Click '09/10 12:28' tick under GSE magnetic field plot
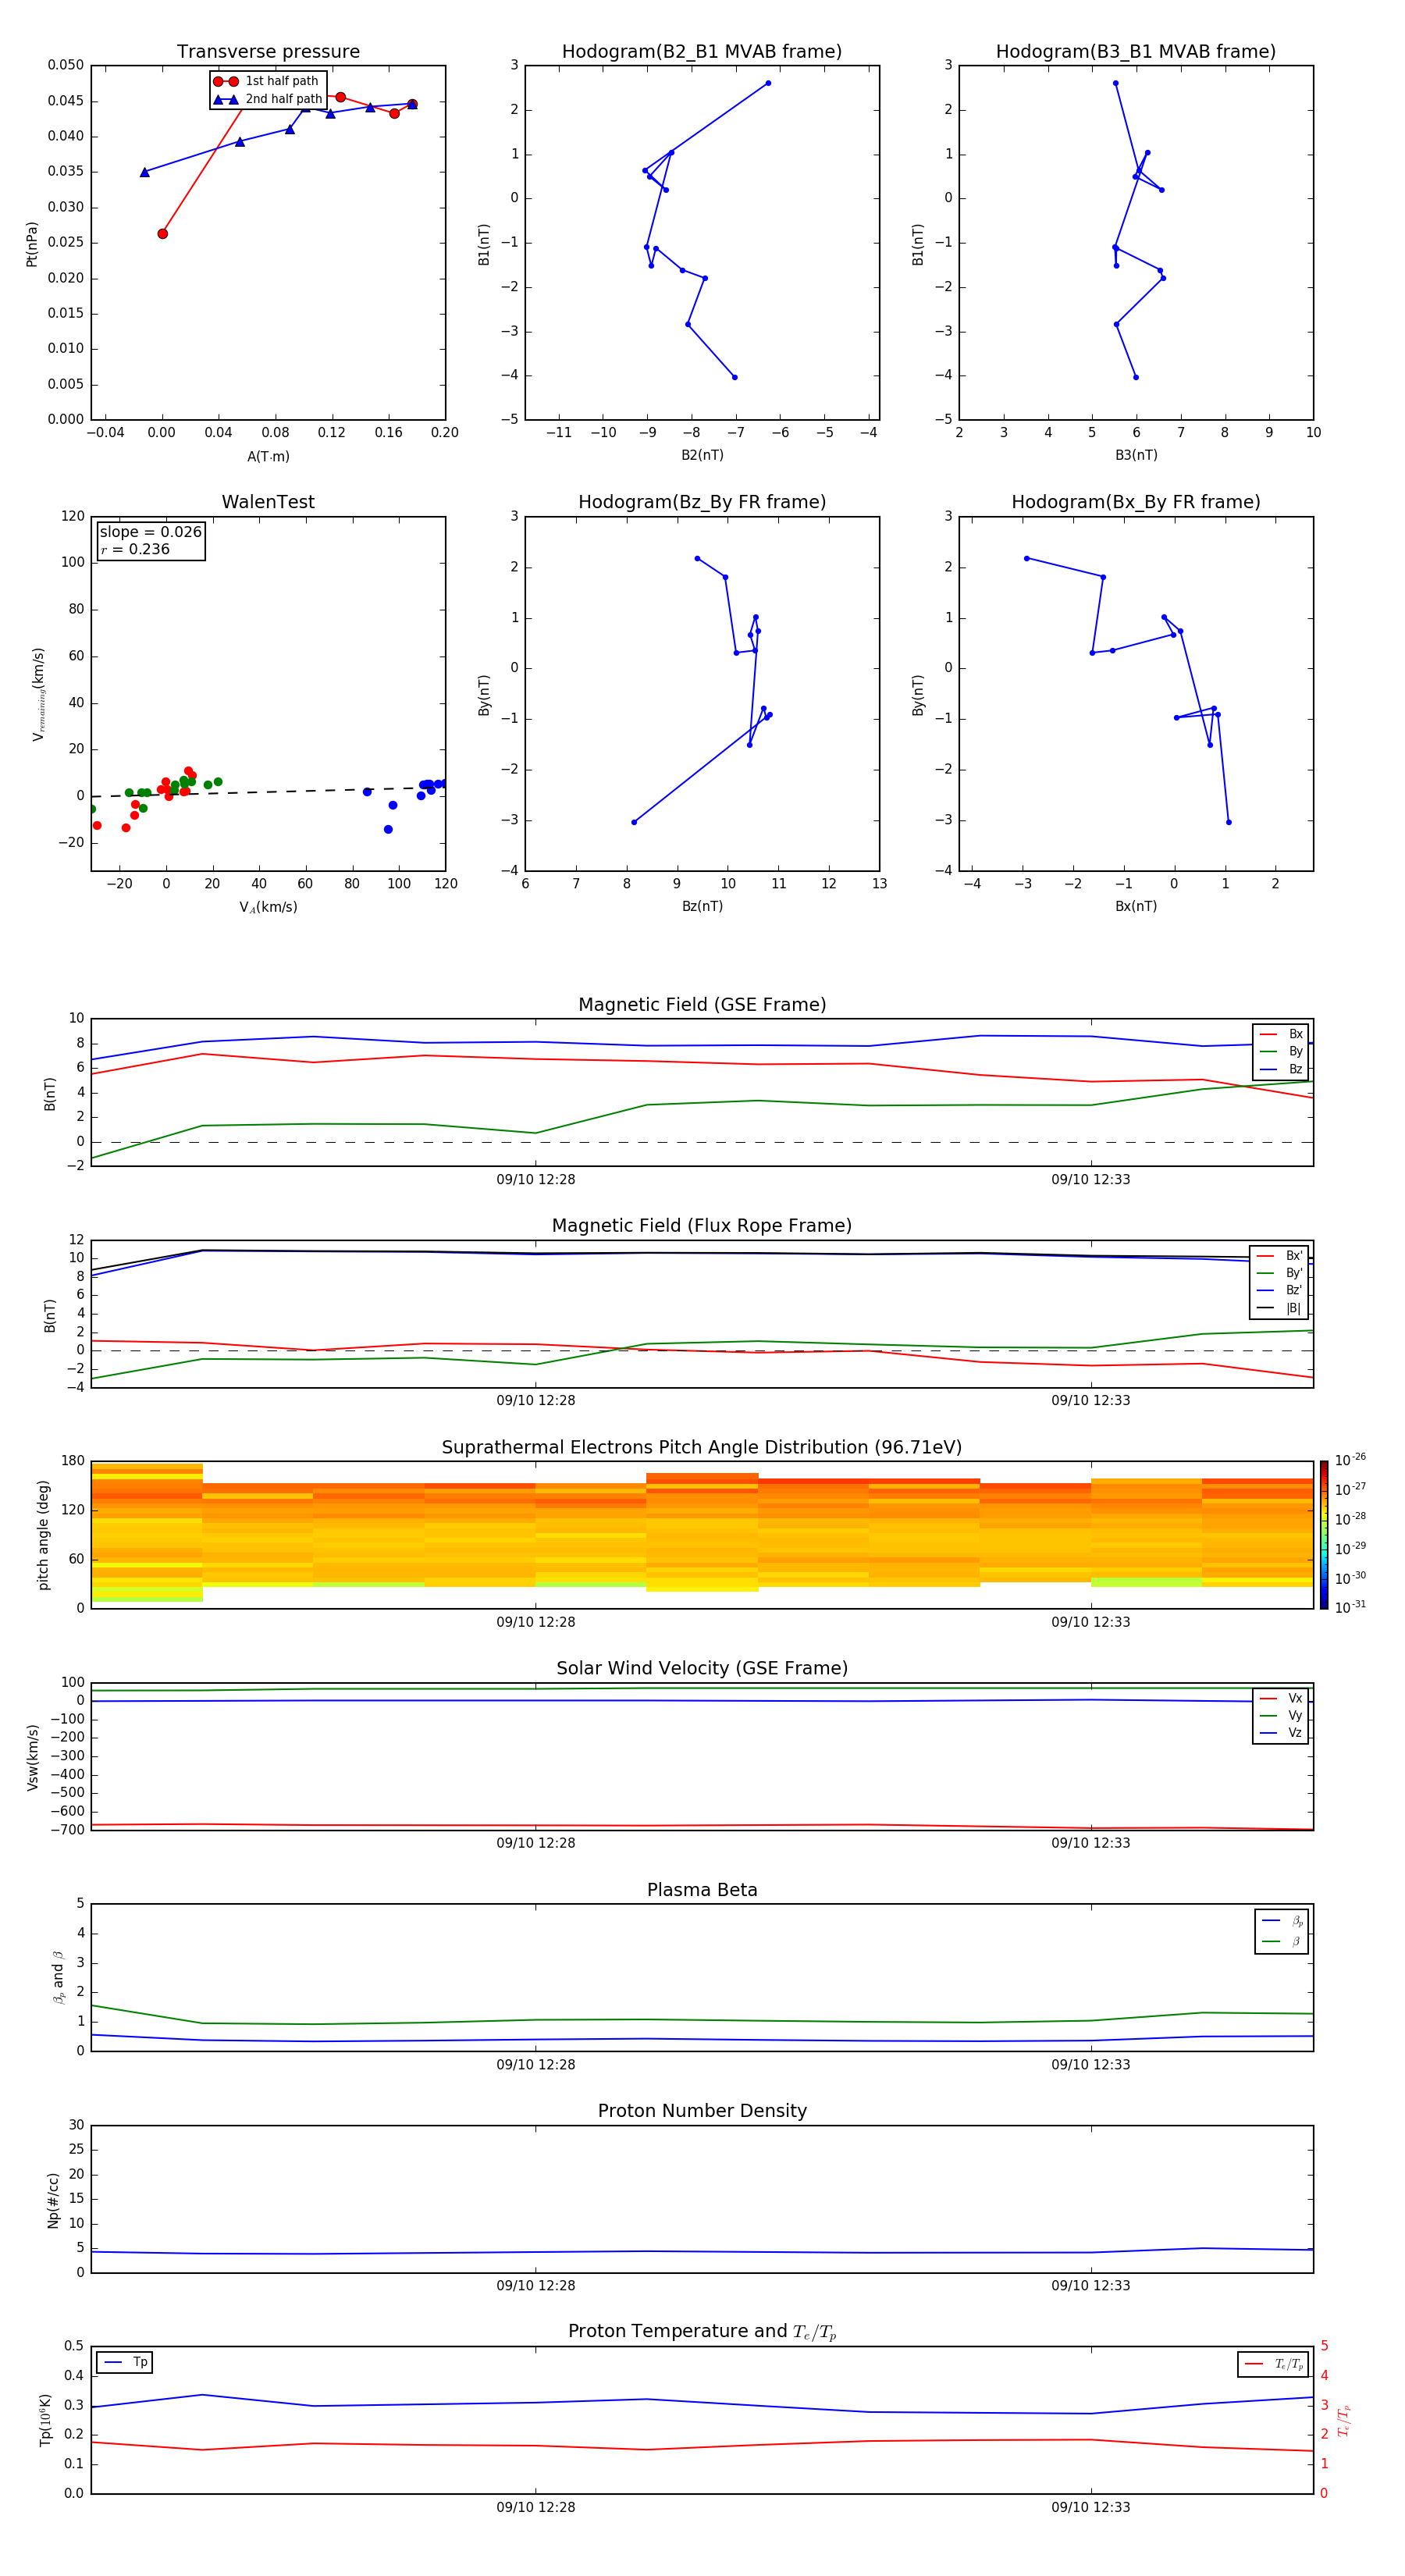This screenshot has height=2576, width=1405. tap(536, 1180)
